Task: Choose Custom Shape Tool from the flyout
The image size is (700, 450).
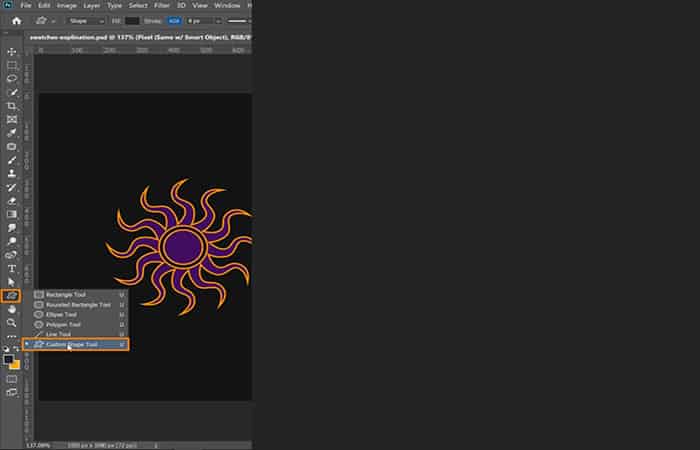Action: [78, 344]
